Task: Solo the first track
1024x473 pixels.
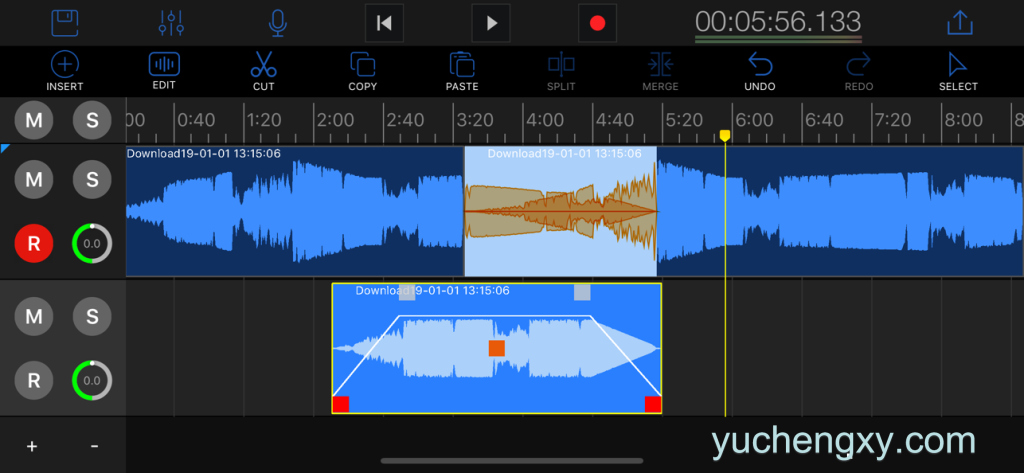Action: (x=92, y=179)
